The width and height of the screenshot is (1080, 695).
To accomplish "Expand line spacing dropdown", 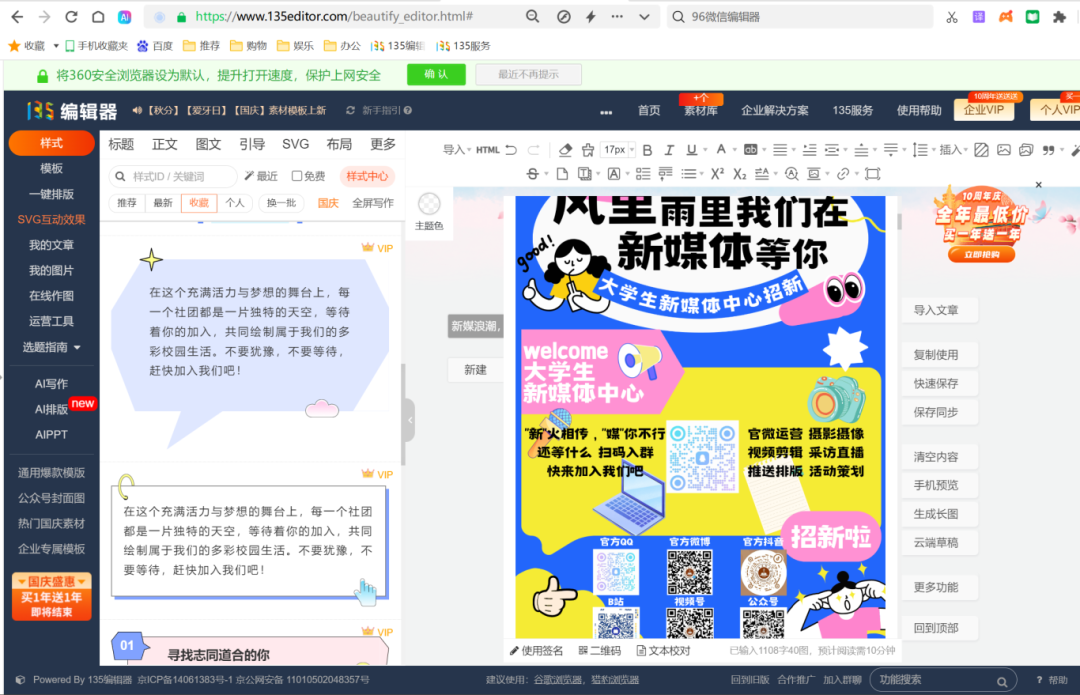I will [x=922, y=149].
